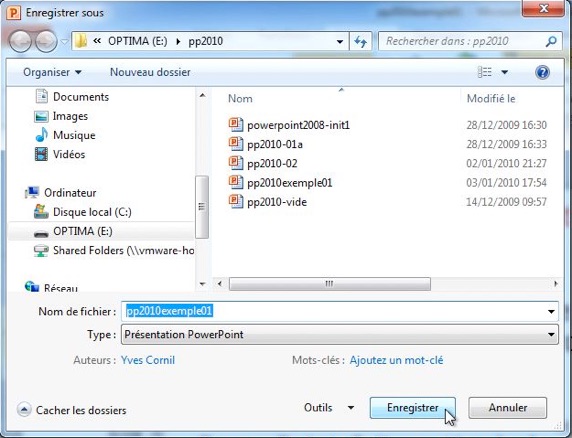Open the Musique library
This screenshot has height=438, width=572.
click(74, 135)
